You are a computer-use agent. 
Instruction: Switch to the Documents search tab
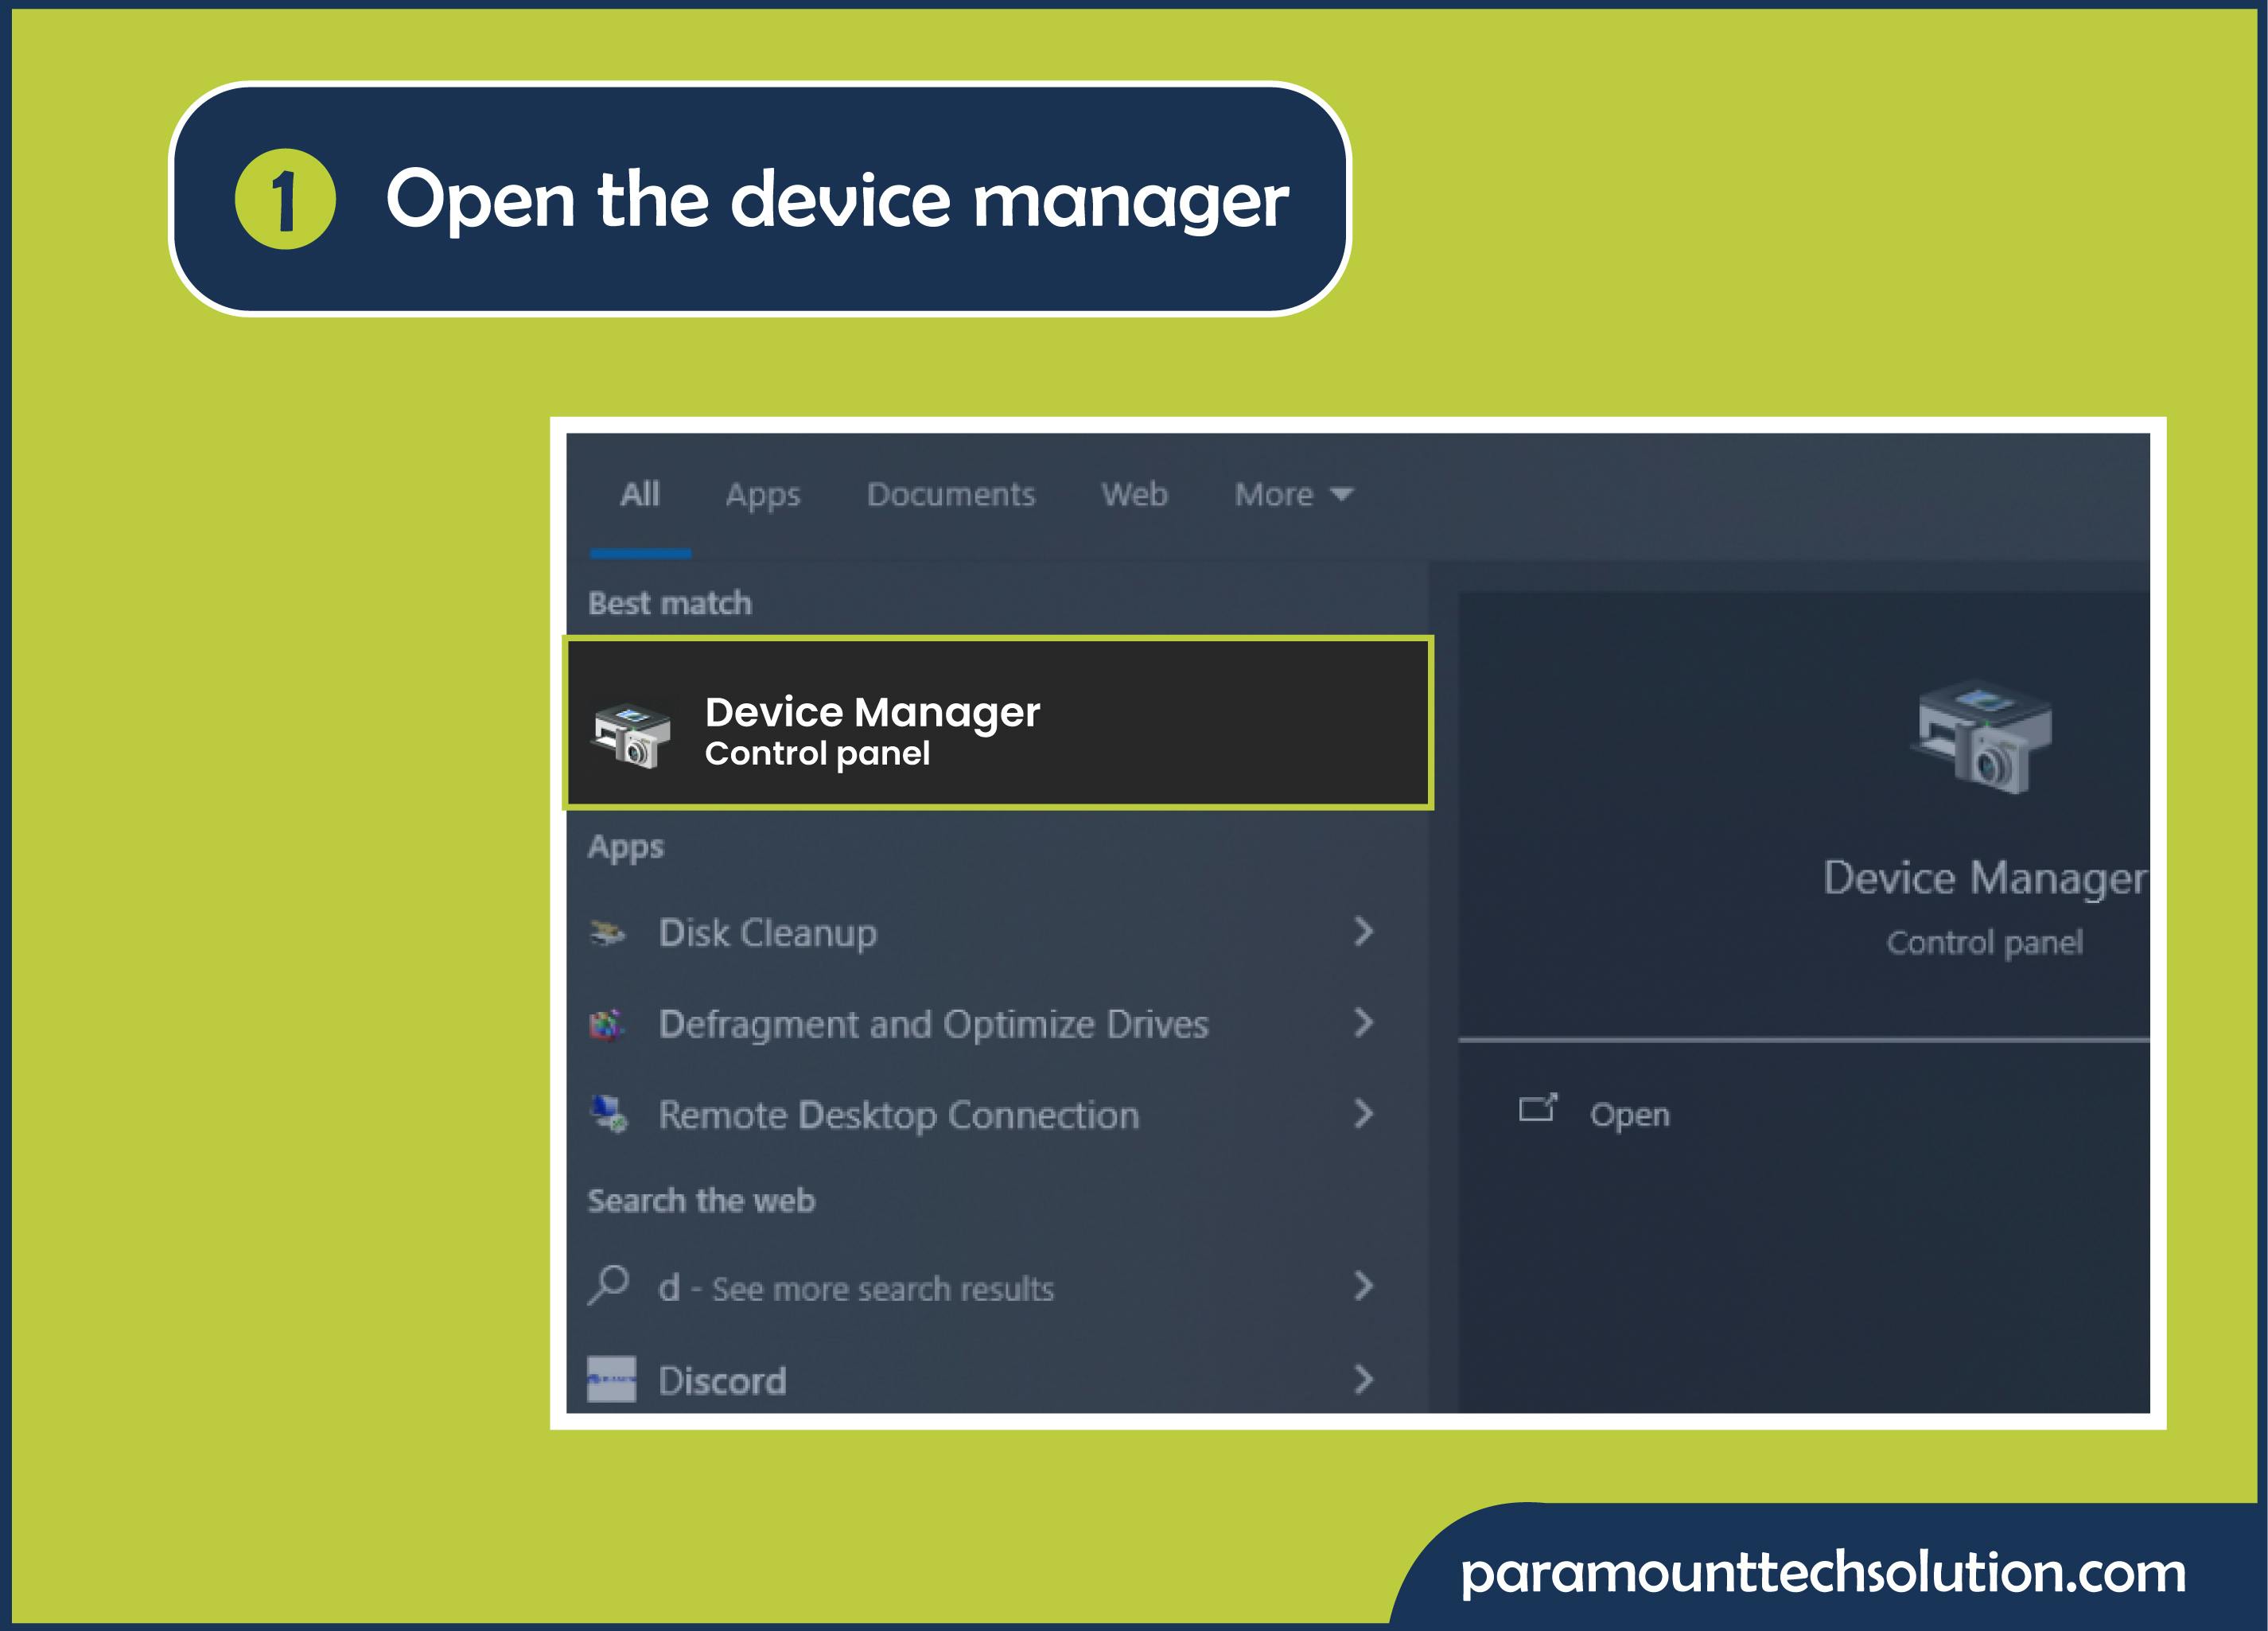(951, 494)
